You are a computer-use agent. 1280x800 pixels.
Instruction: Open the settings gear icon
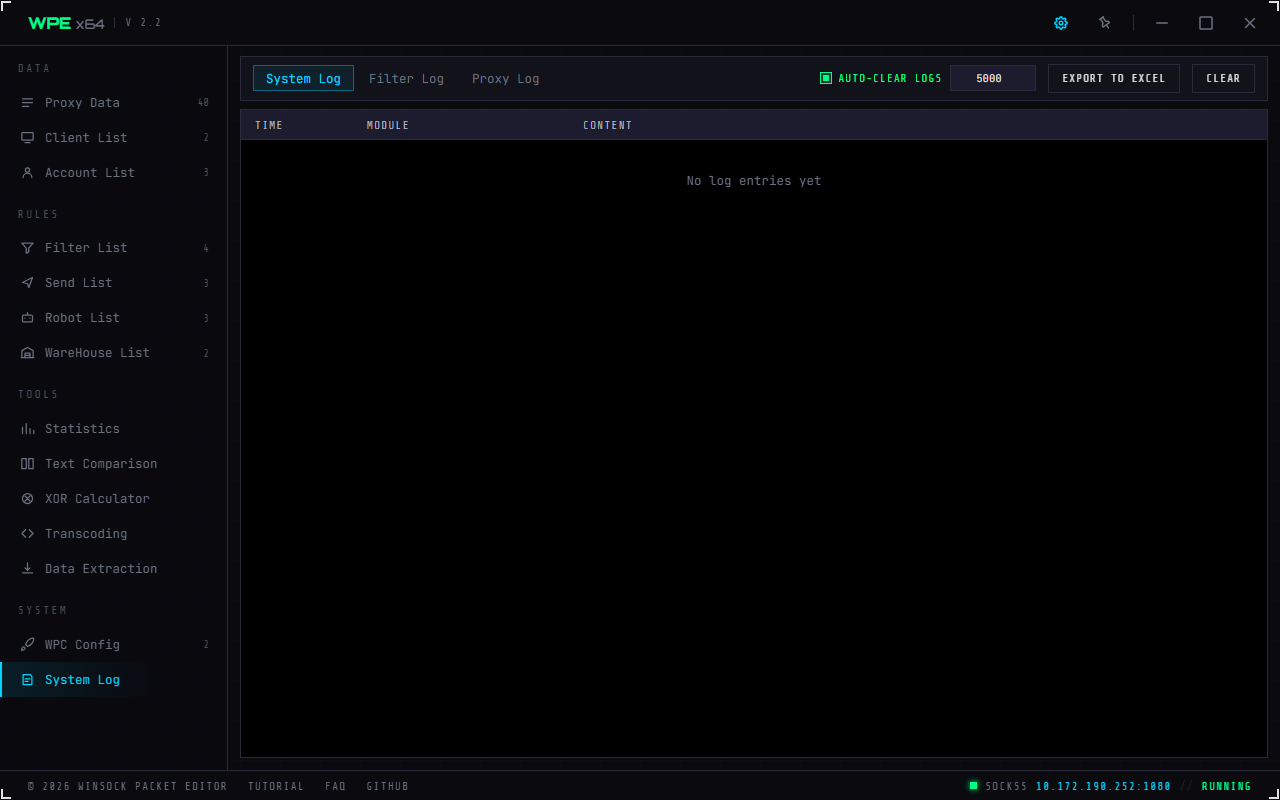(x=1061, y=23)
